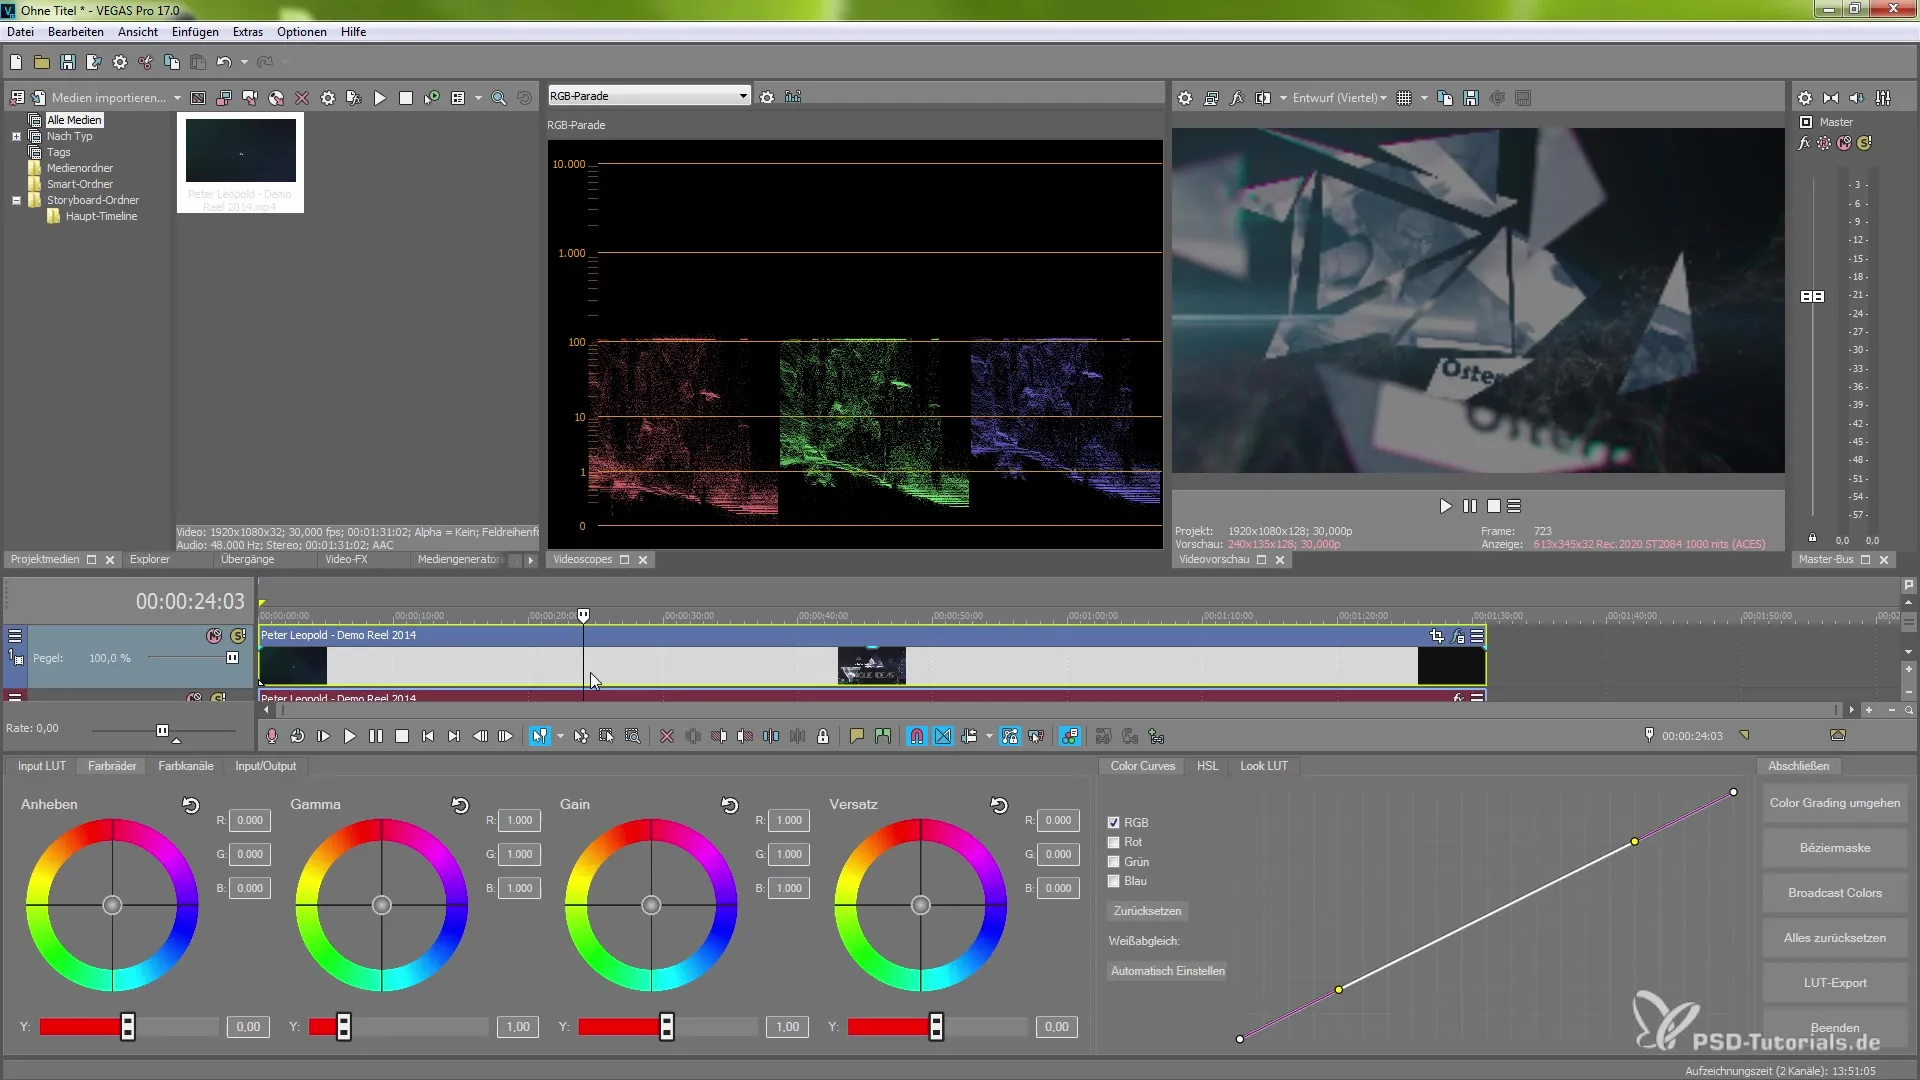
Task: Open the grid overlay dropdown arrow
Action: (1424, 98)
